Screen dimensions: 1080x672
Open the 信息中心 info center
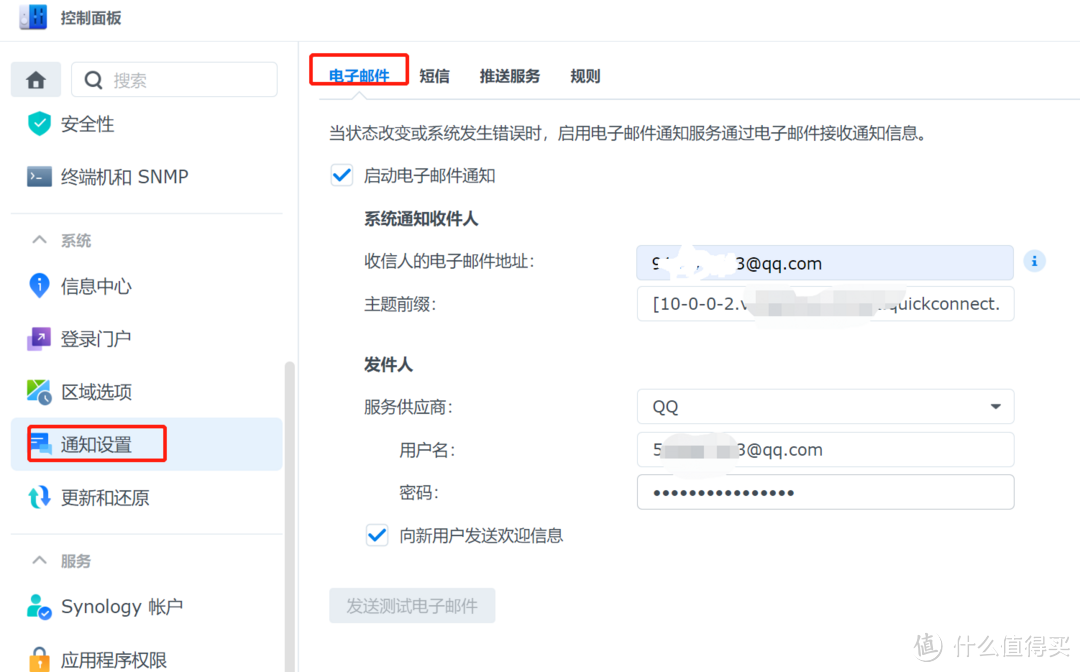click(97, 286)
